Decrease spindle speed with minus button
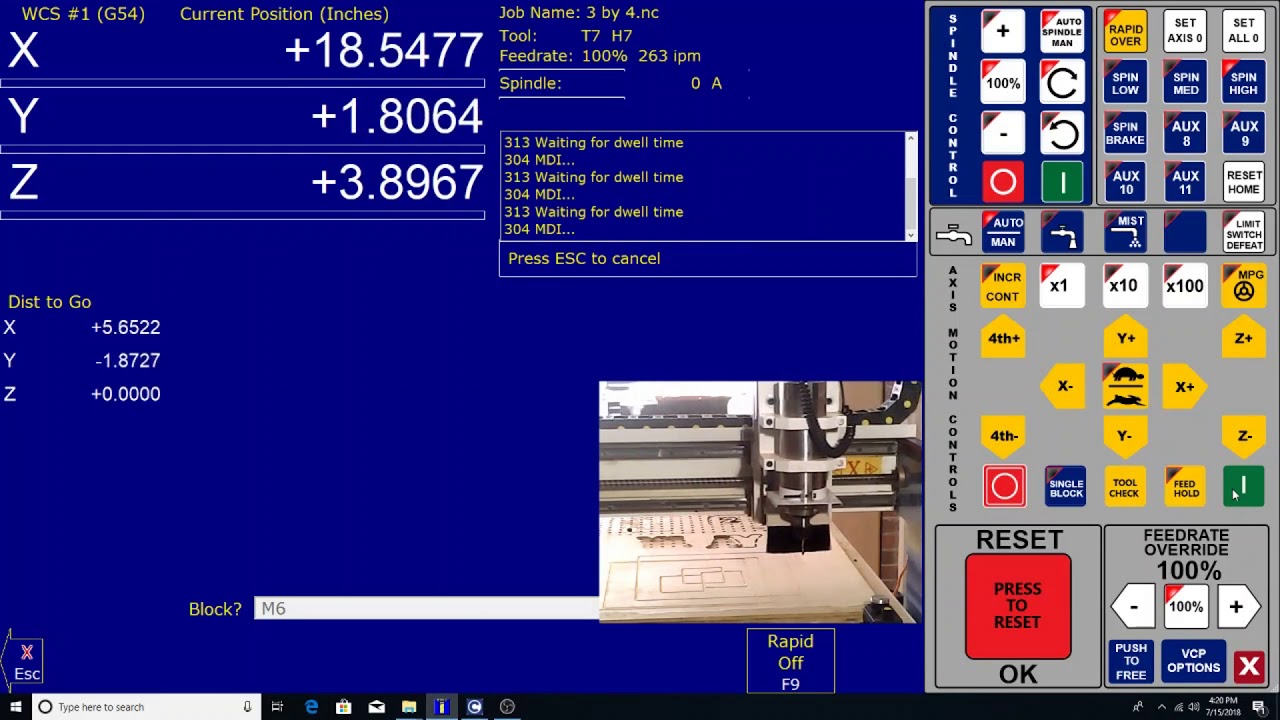1280x720 pixels. pos(1003,133)
